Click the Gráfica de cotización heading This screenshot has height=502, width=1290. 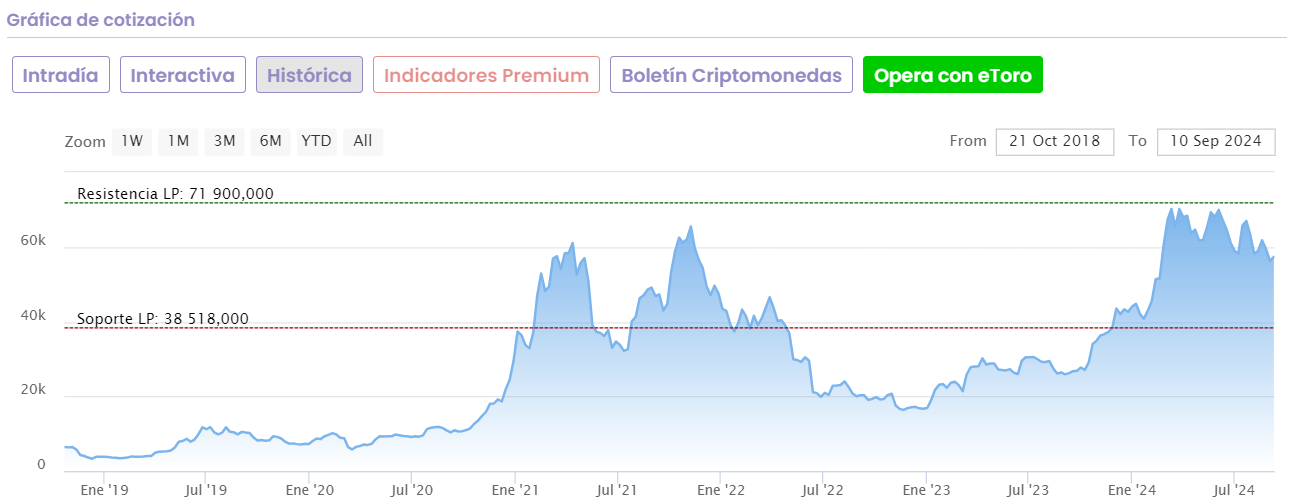pos(101,19)
